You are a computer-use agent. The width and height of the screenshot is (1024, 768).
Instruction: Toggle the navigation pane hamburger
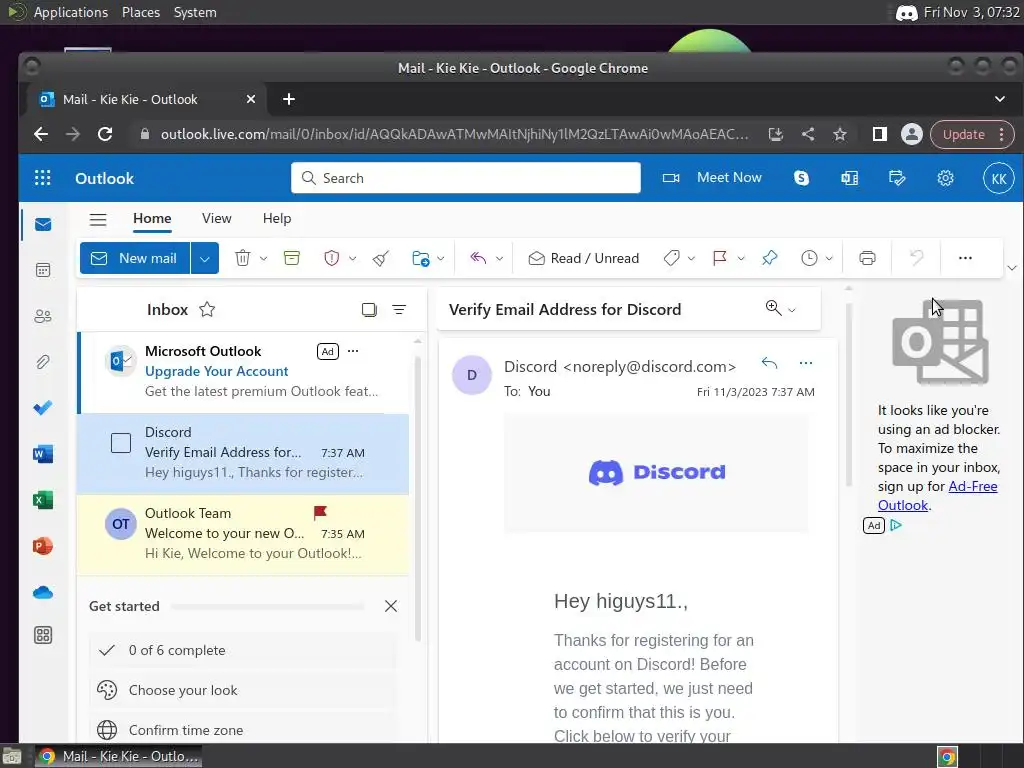(x=98, y=219)
